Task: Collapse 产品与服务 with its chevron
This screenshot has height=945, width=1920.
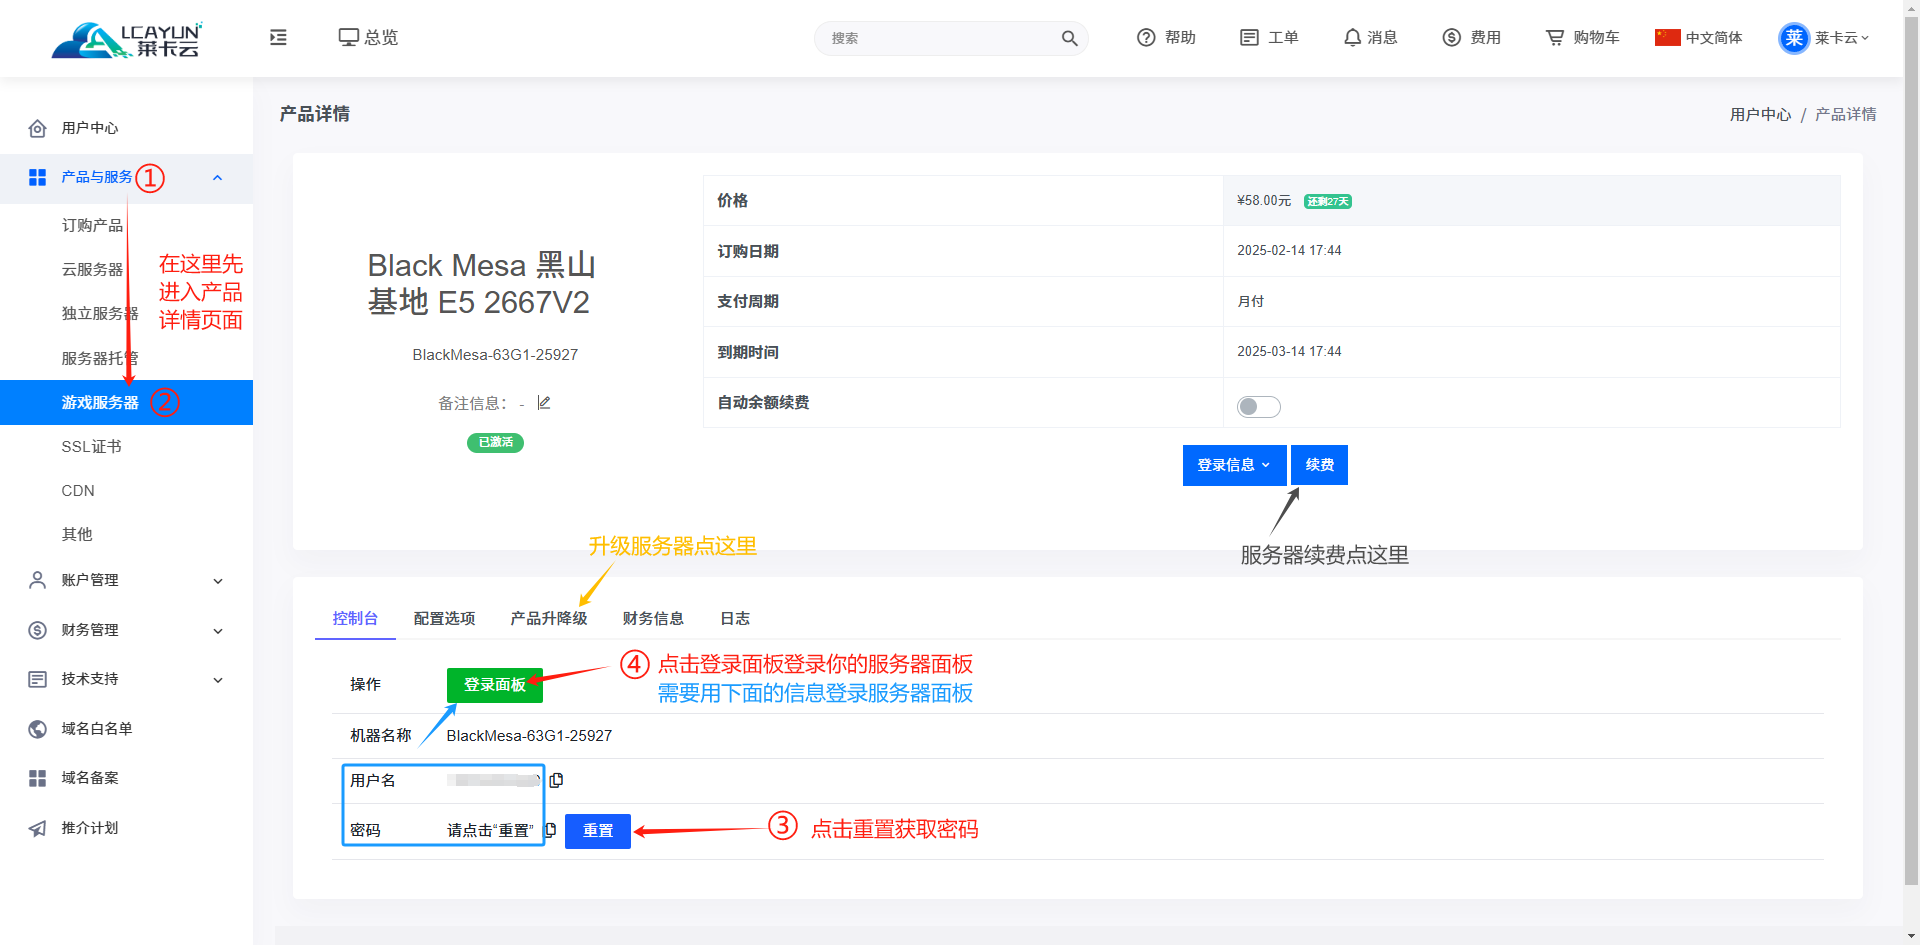Action: click(218, 178)
